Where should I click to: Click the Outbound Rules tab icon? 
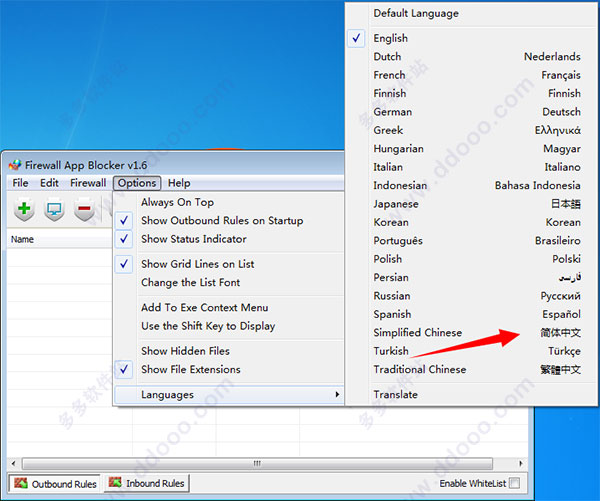pos(21,483)
